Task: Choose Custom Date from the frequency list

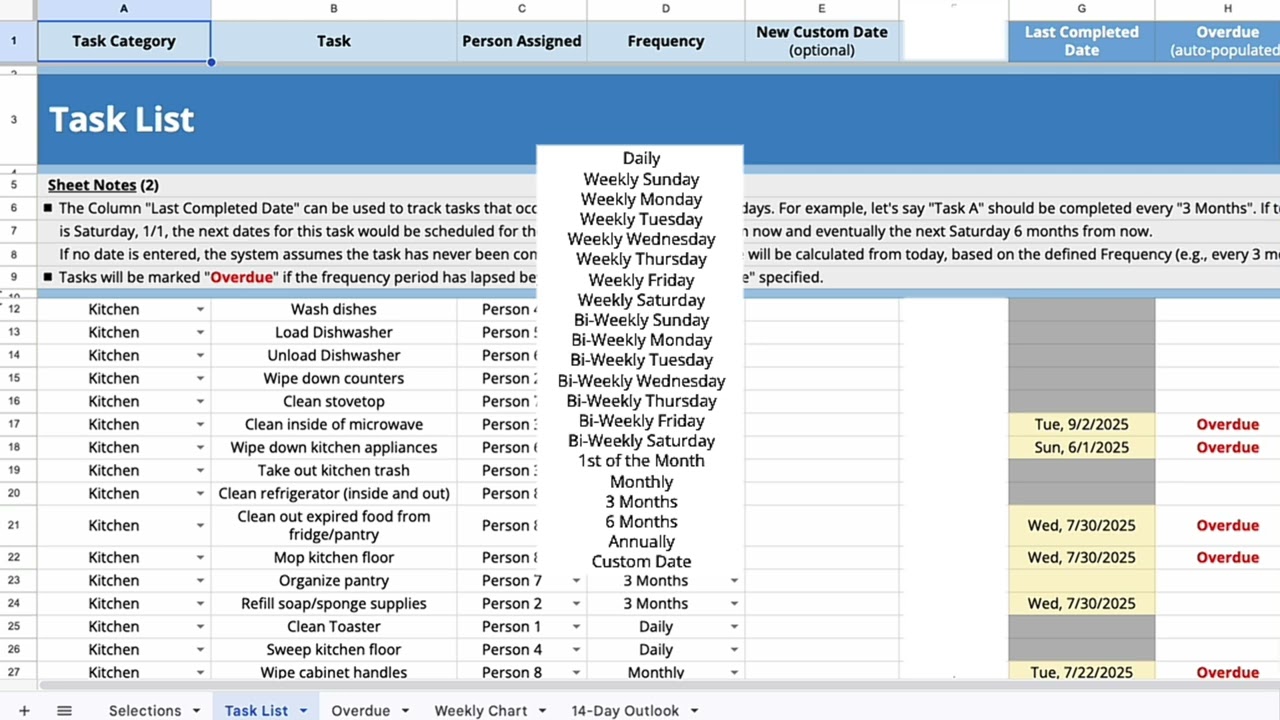Action: [641, 562]
